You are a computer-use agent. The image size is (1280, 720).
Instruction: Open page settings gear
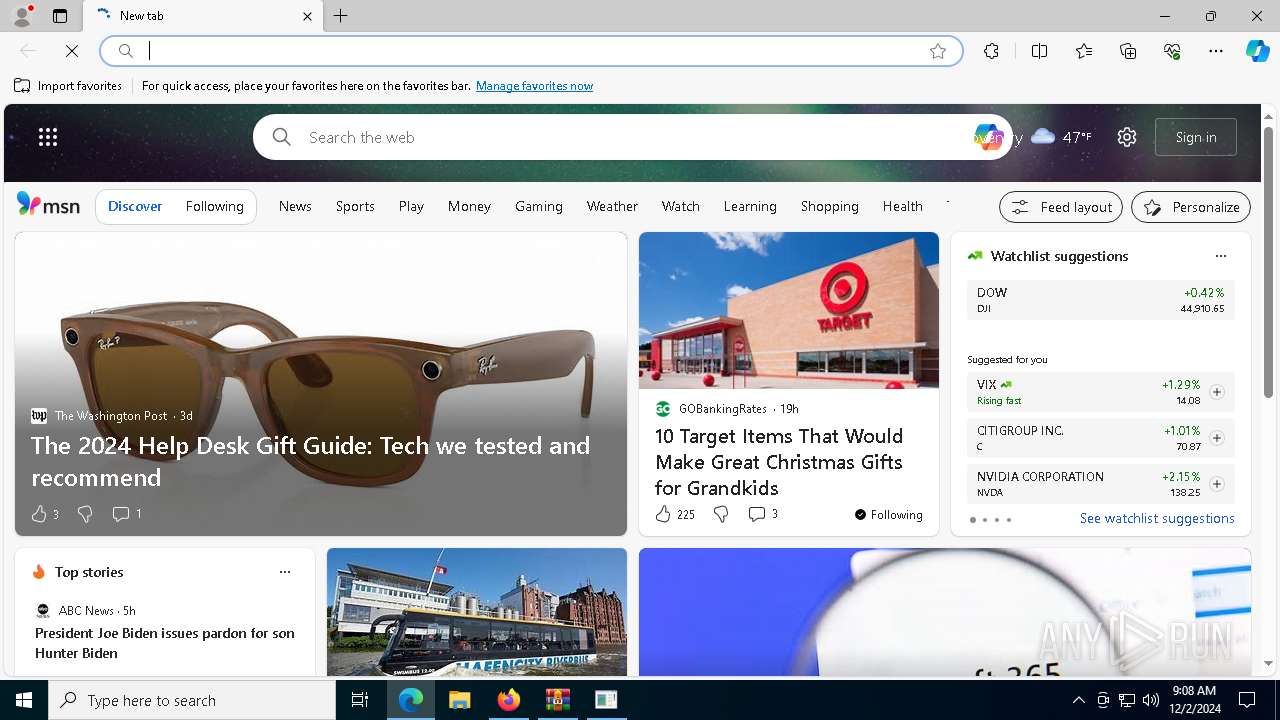tap(1127, 137)
